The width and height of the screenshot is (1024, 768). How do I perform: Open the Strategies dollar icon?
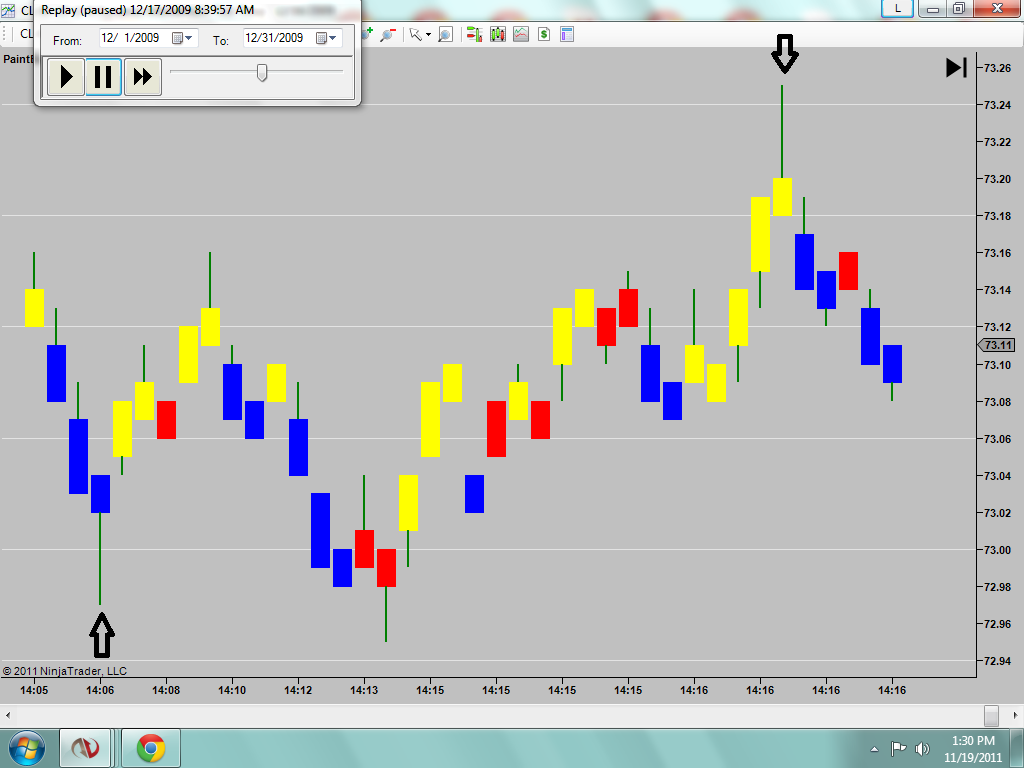click(543, 35)
